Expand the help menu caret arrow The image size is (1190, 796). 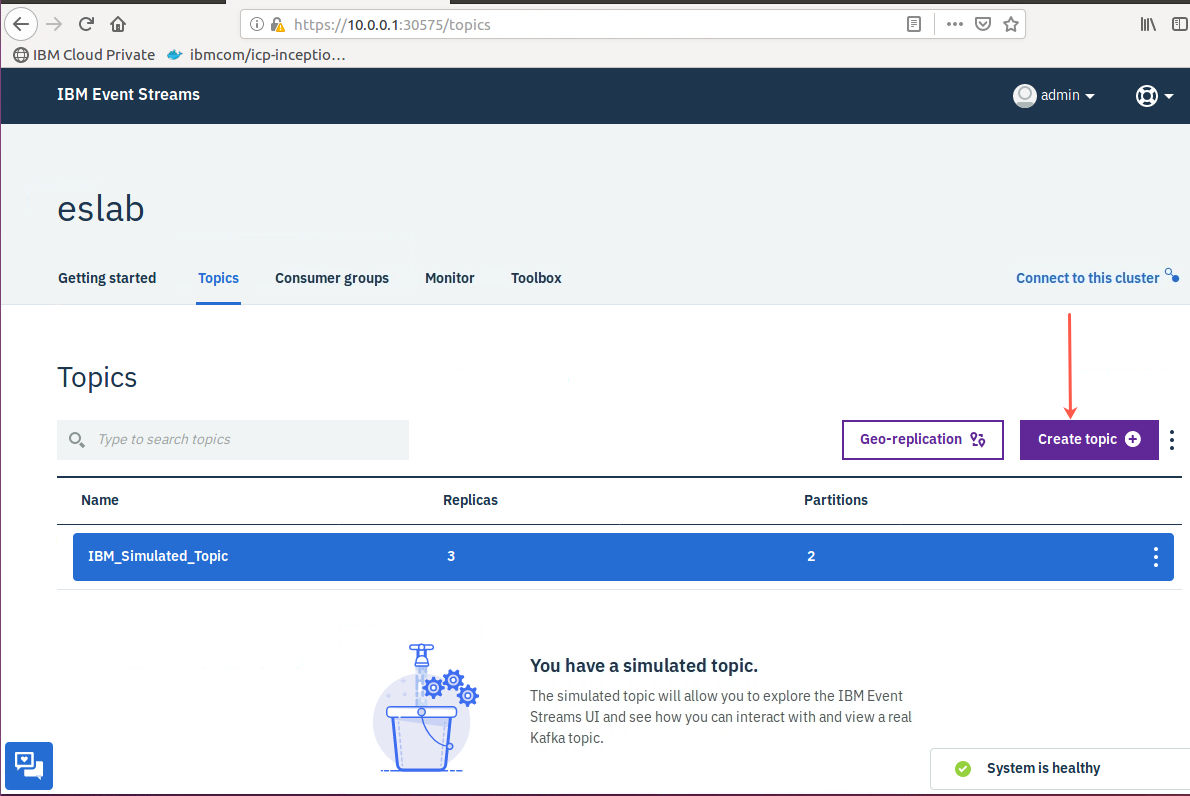[x=1169, y=96]
